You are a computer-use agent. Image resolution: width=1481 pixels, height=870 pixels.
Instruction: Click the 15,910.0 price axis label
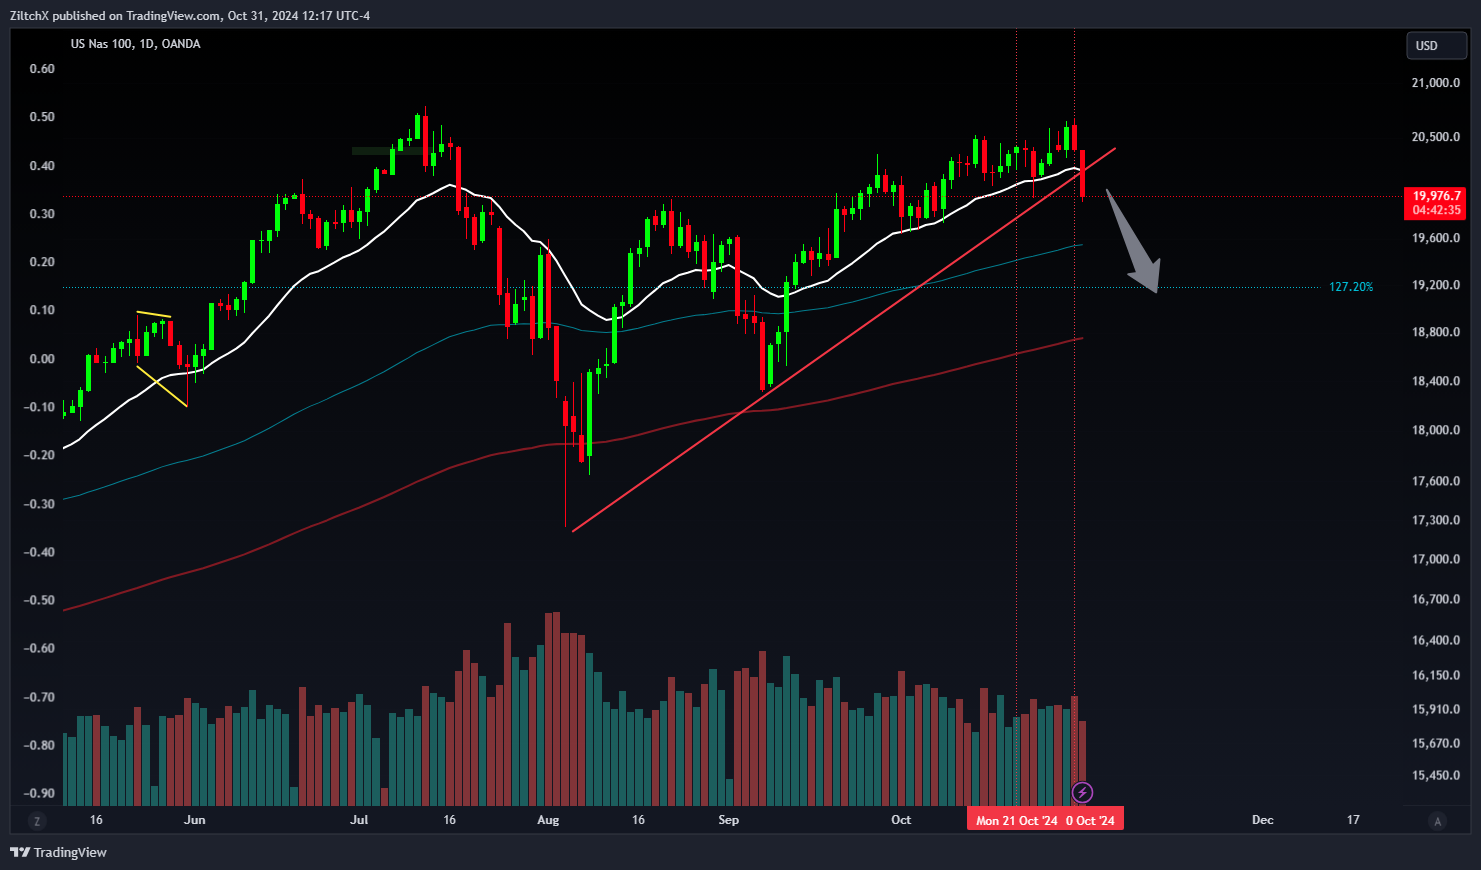coord(1435,709)
